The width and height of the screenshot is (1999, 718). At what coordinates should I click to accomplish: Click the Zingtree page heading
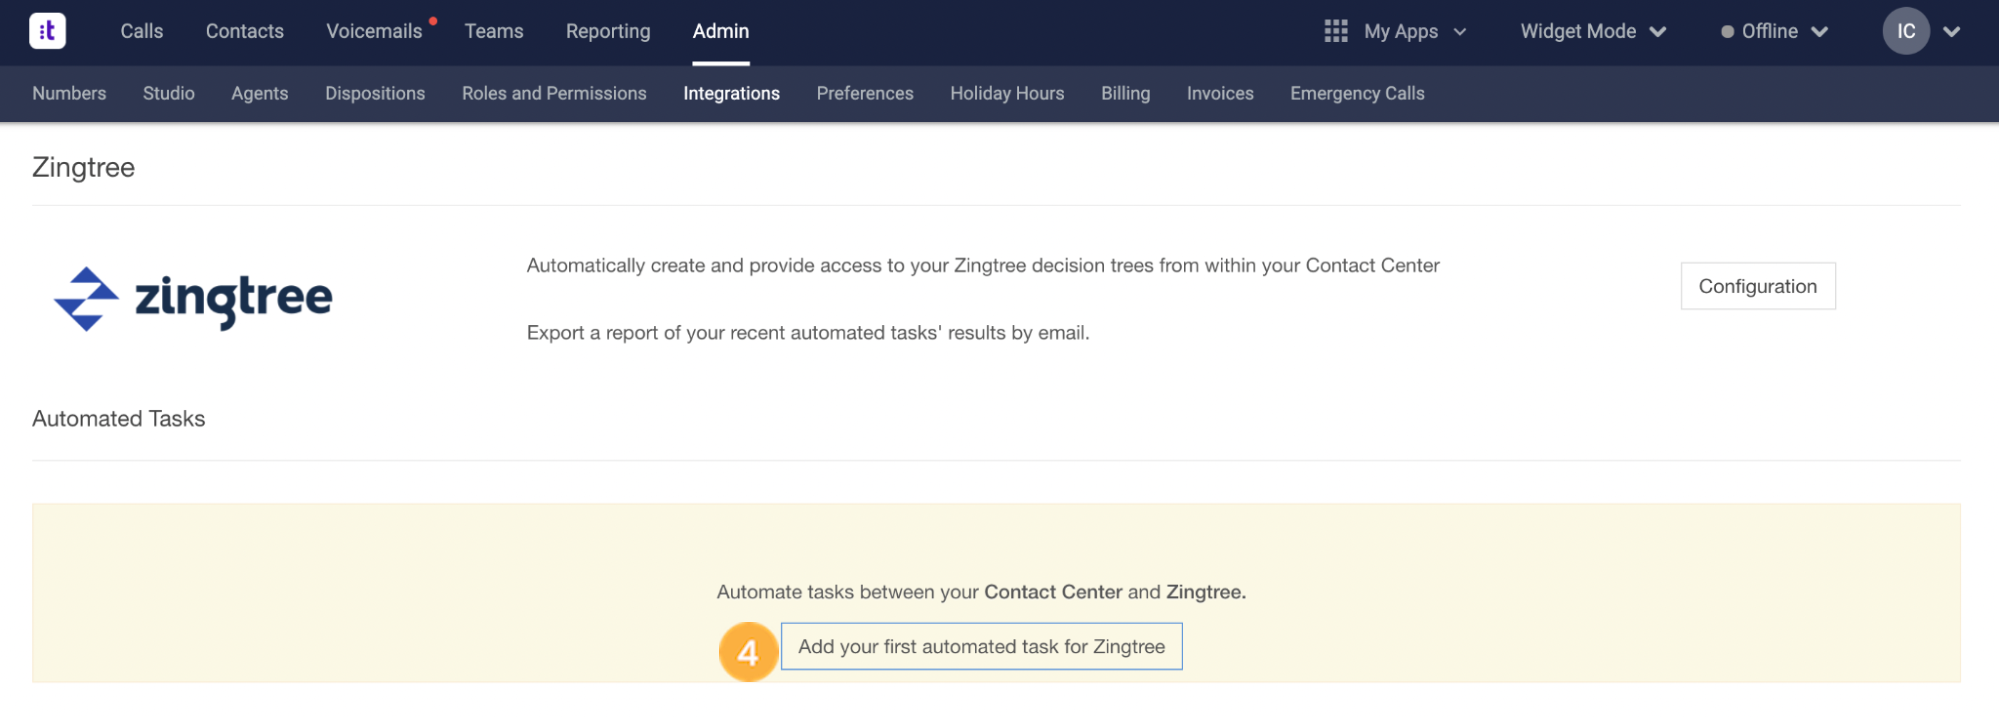pyautogui.click(x=83, y=167)
